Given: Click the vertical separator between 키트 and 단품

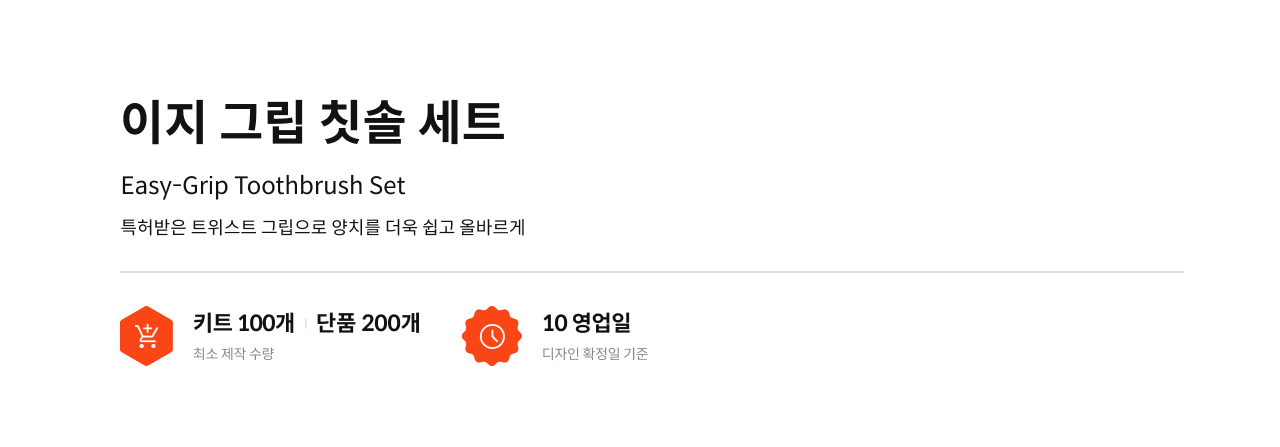Looking at the screenshot, I should 305,323.
